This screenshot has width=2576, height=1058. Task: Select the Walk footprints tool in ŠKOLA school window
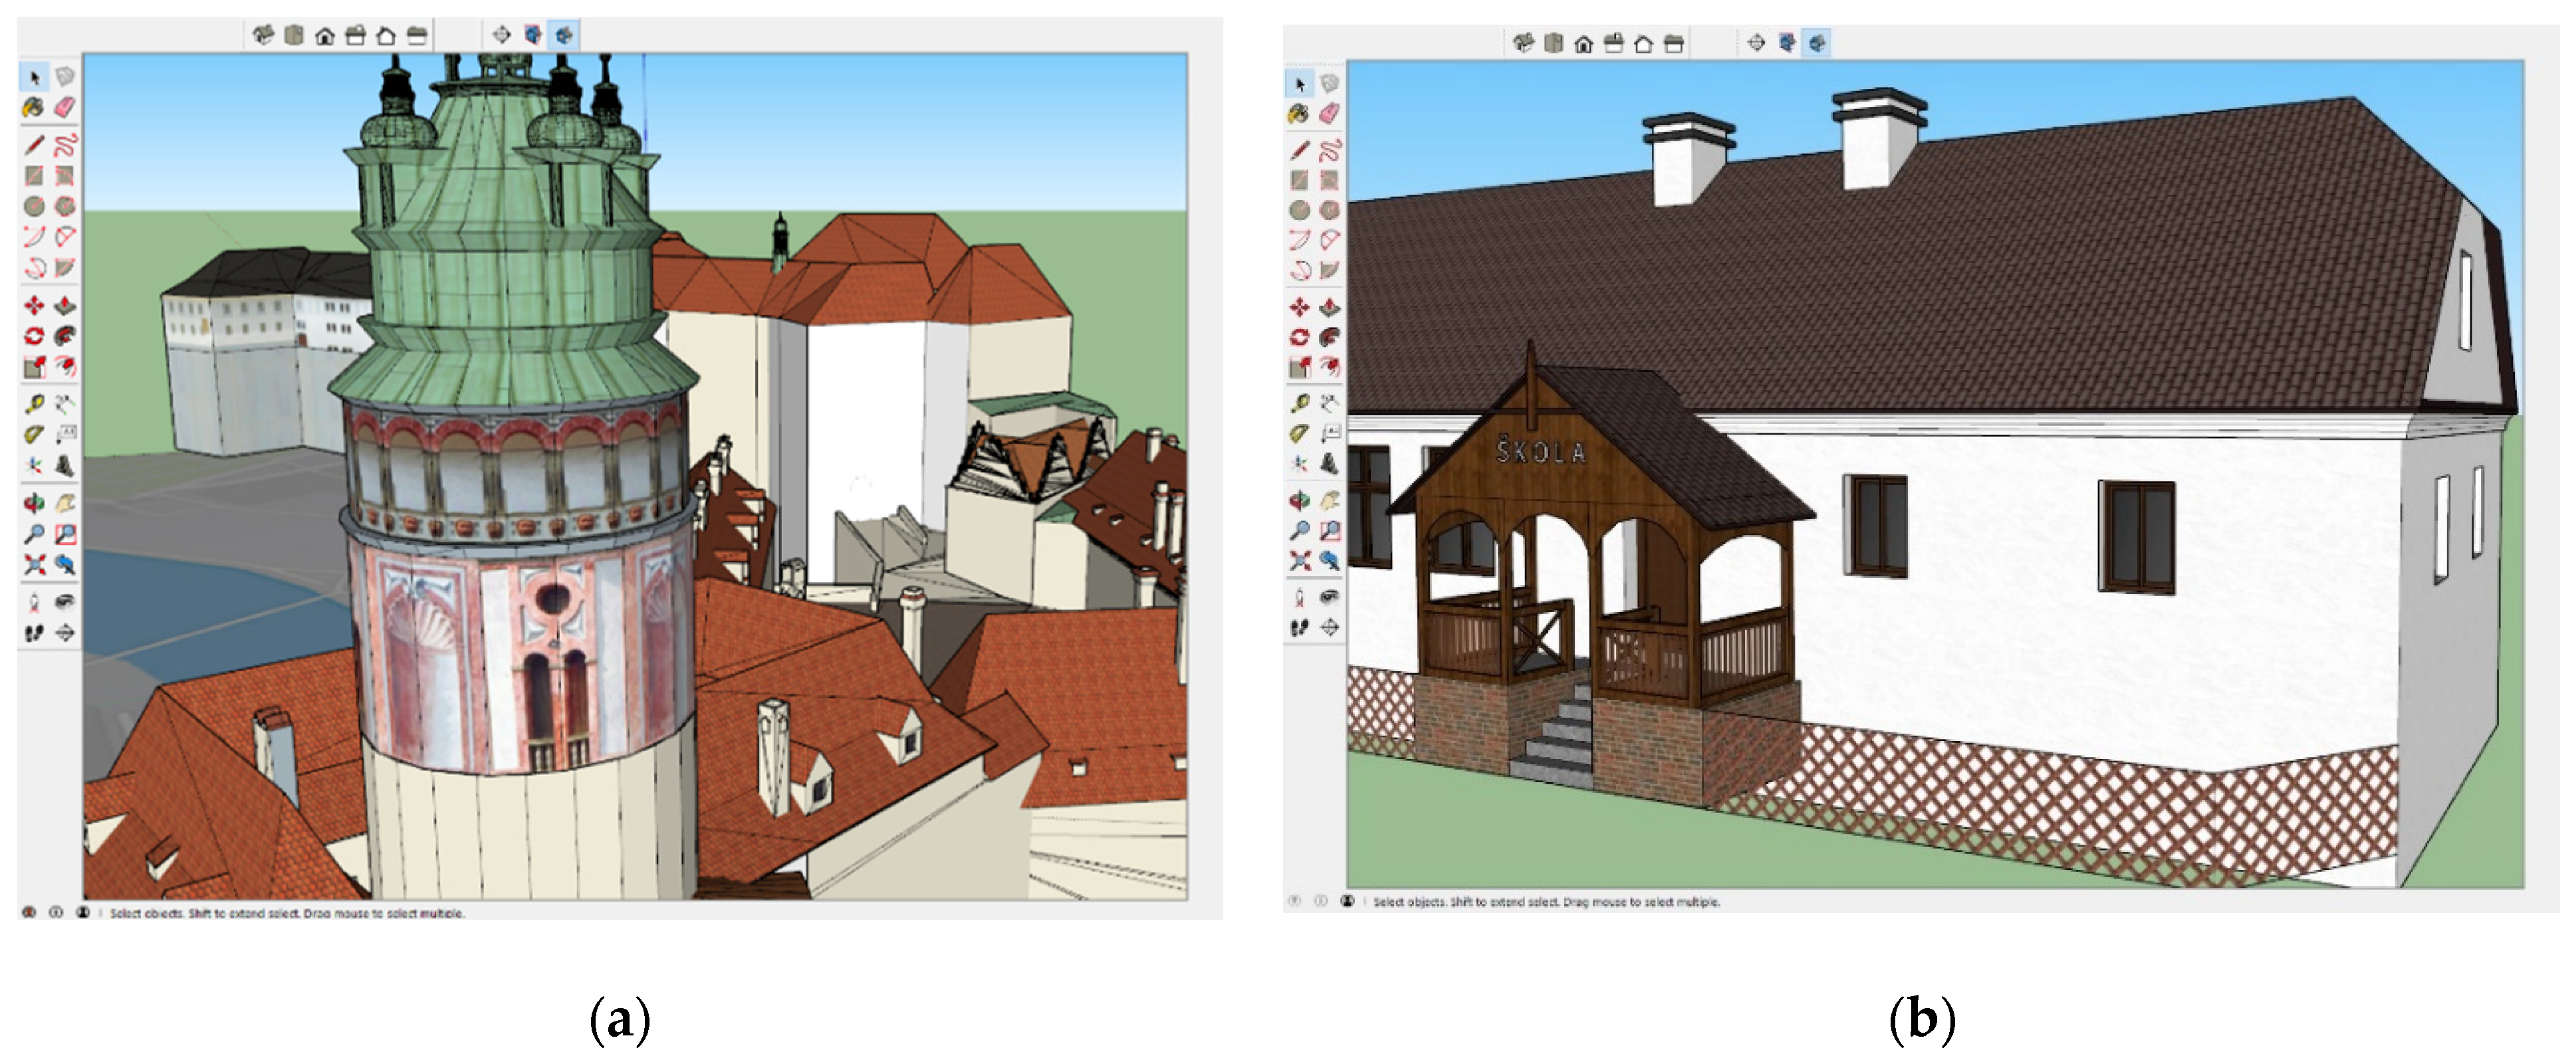tap(1299, 628)
